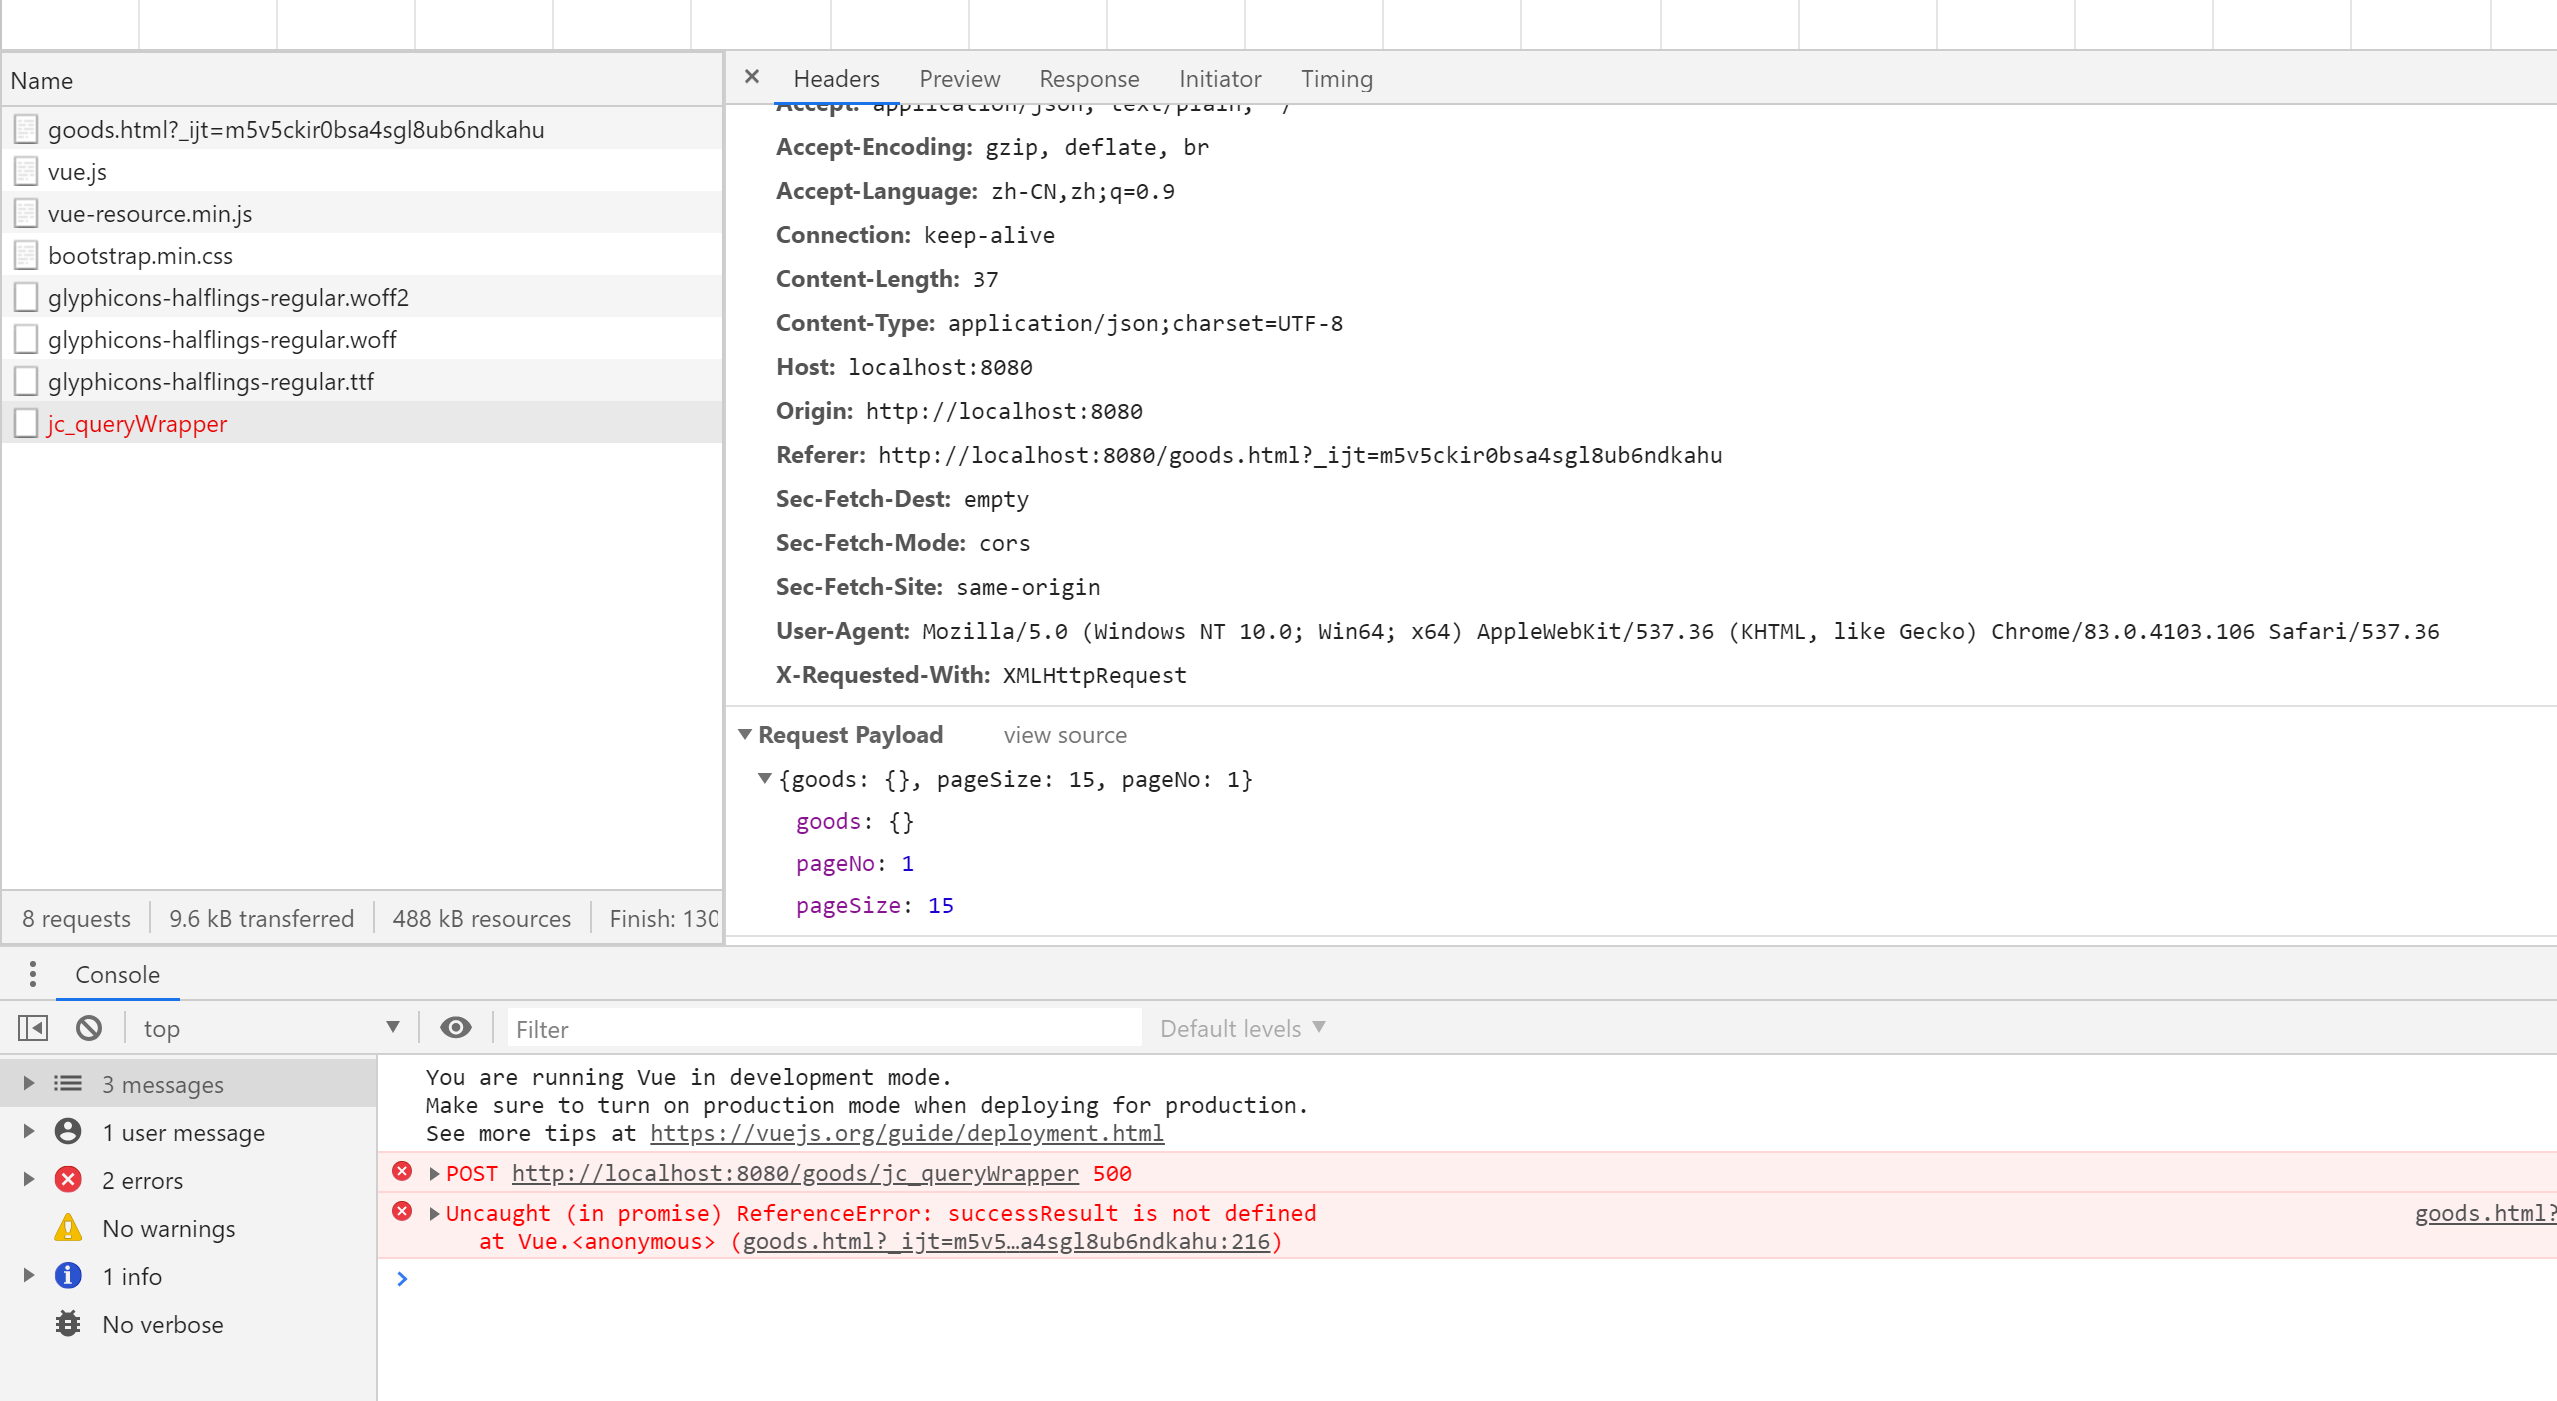Click the bootstrap.min.css file icon
The width and height of the screenshot is (2557, 1401).
click(x=26, y=255)
